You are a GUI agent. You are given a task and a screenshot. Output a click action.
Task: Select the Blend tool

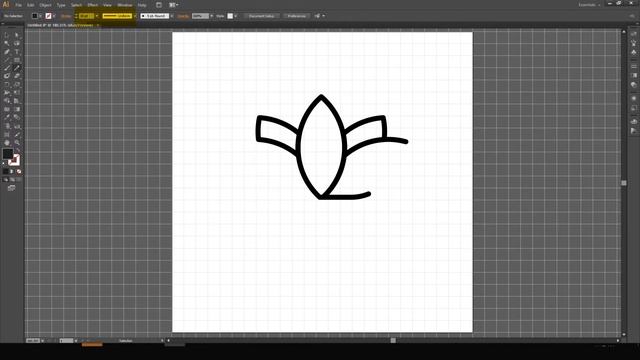[17, 118]
